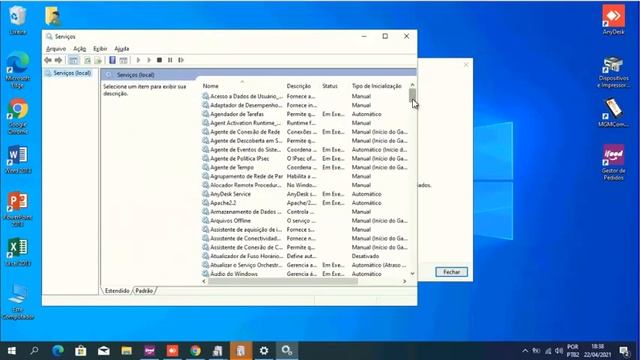640x360 pixels.
Task: Click Fechar button in the background dialog
Action: tap(451, 272)
